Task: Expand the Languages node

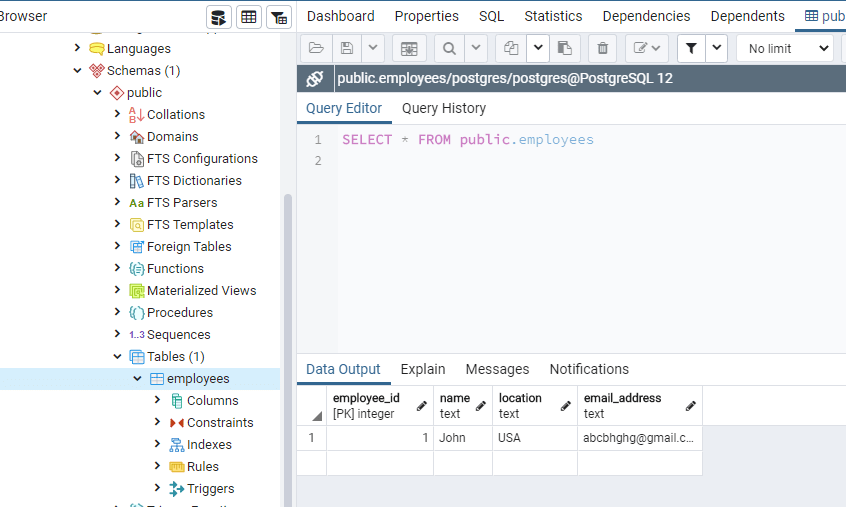Action: 77,48
